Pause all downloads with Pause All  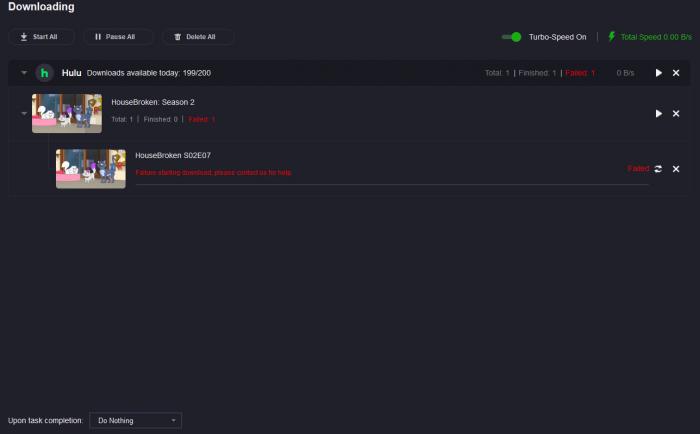point(117,37)
